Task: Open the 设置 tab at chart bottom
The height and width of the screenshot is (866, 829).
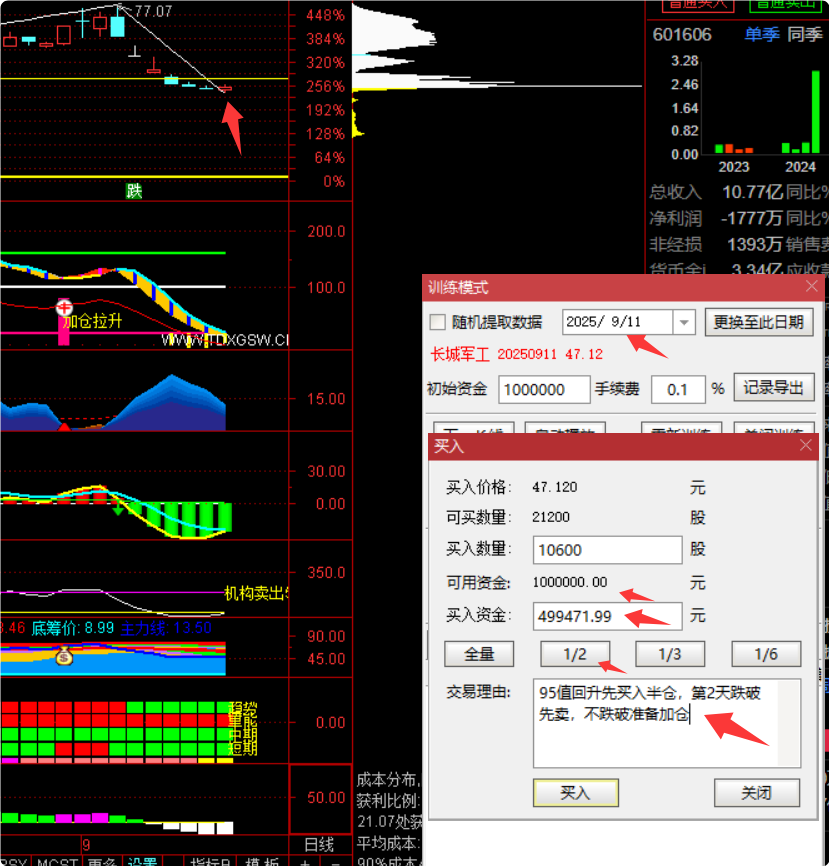Action: [x=142, y=861]
